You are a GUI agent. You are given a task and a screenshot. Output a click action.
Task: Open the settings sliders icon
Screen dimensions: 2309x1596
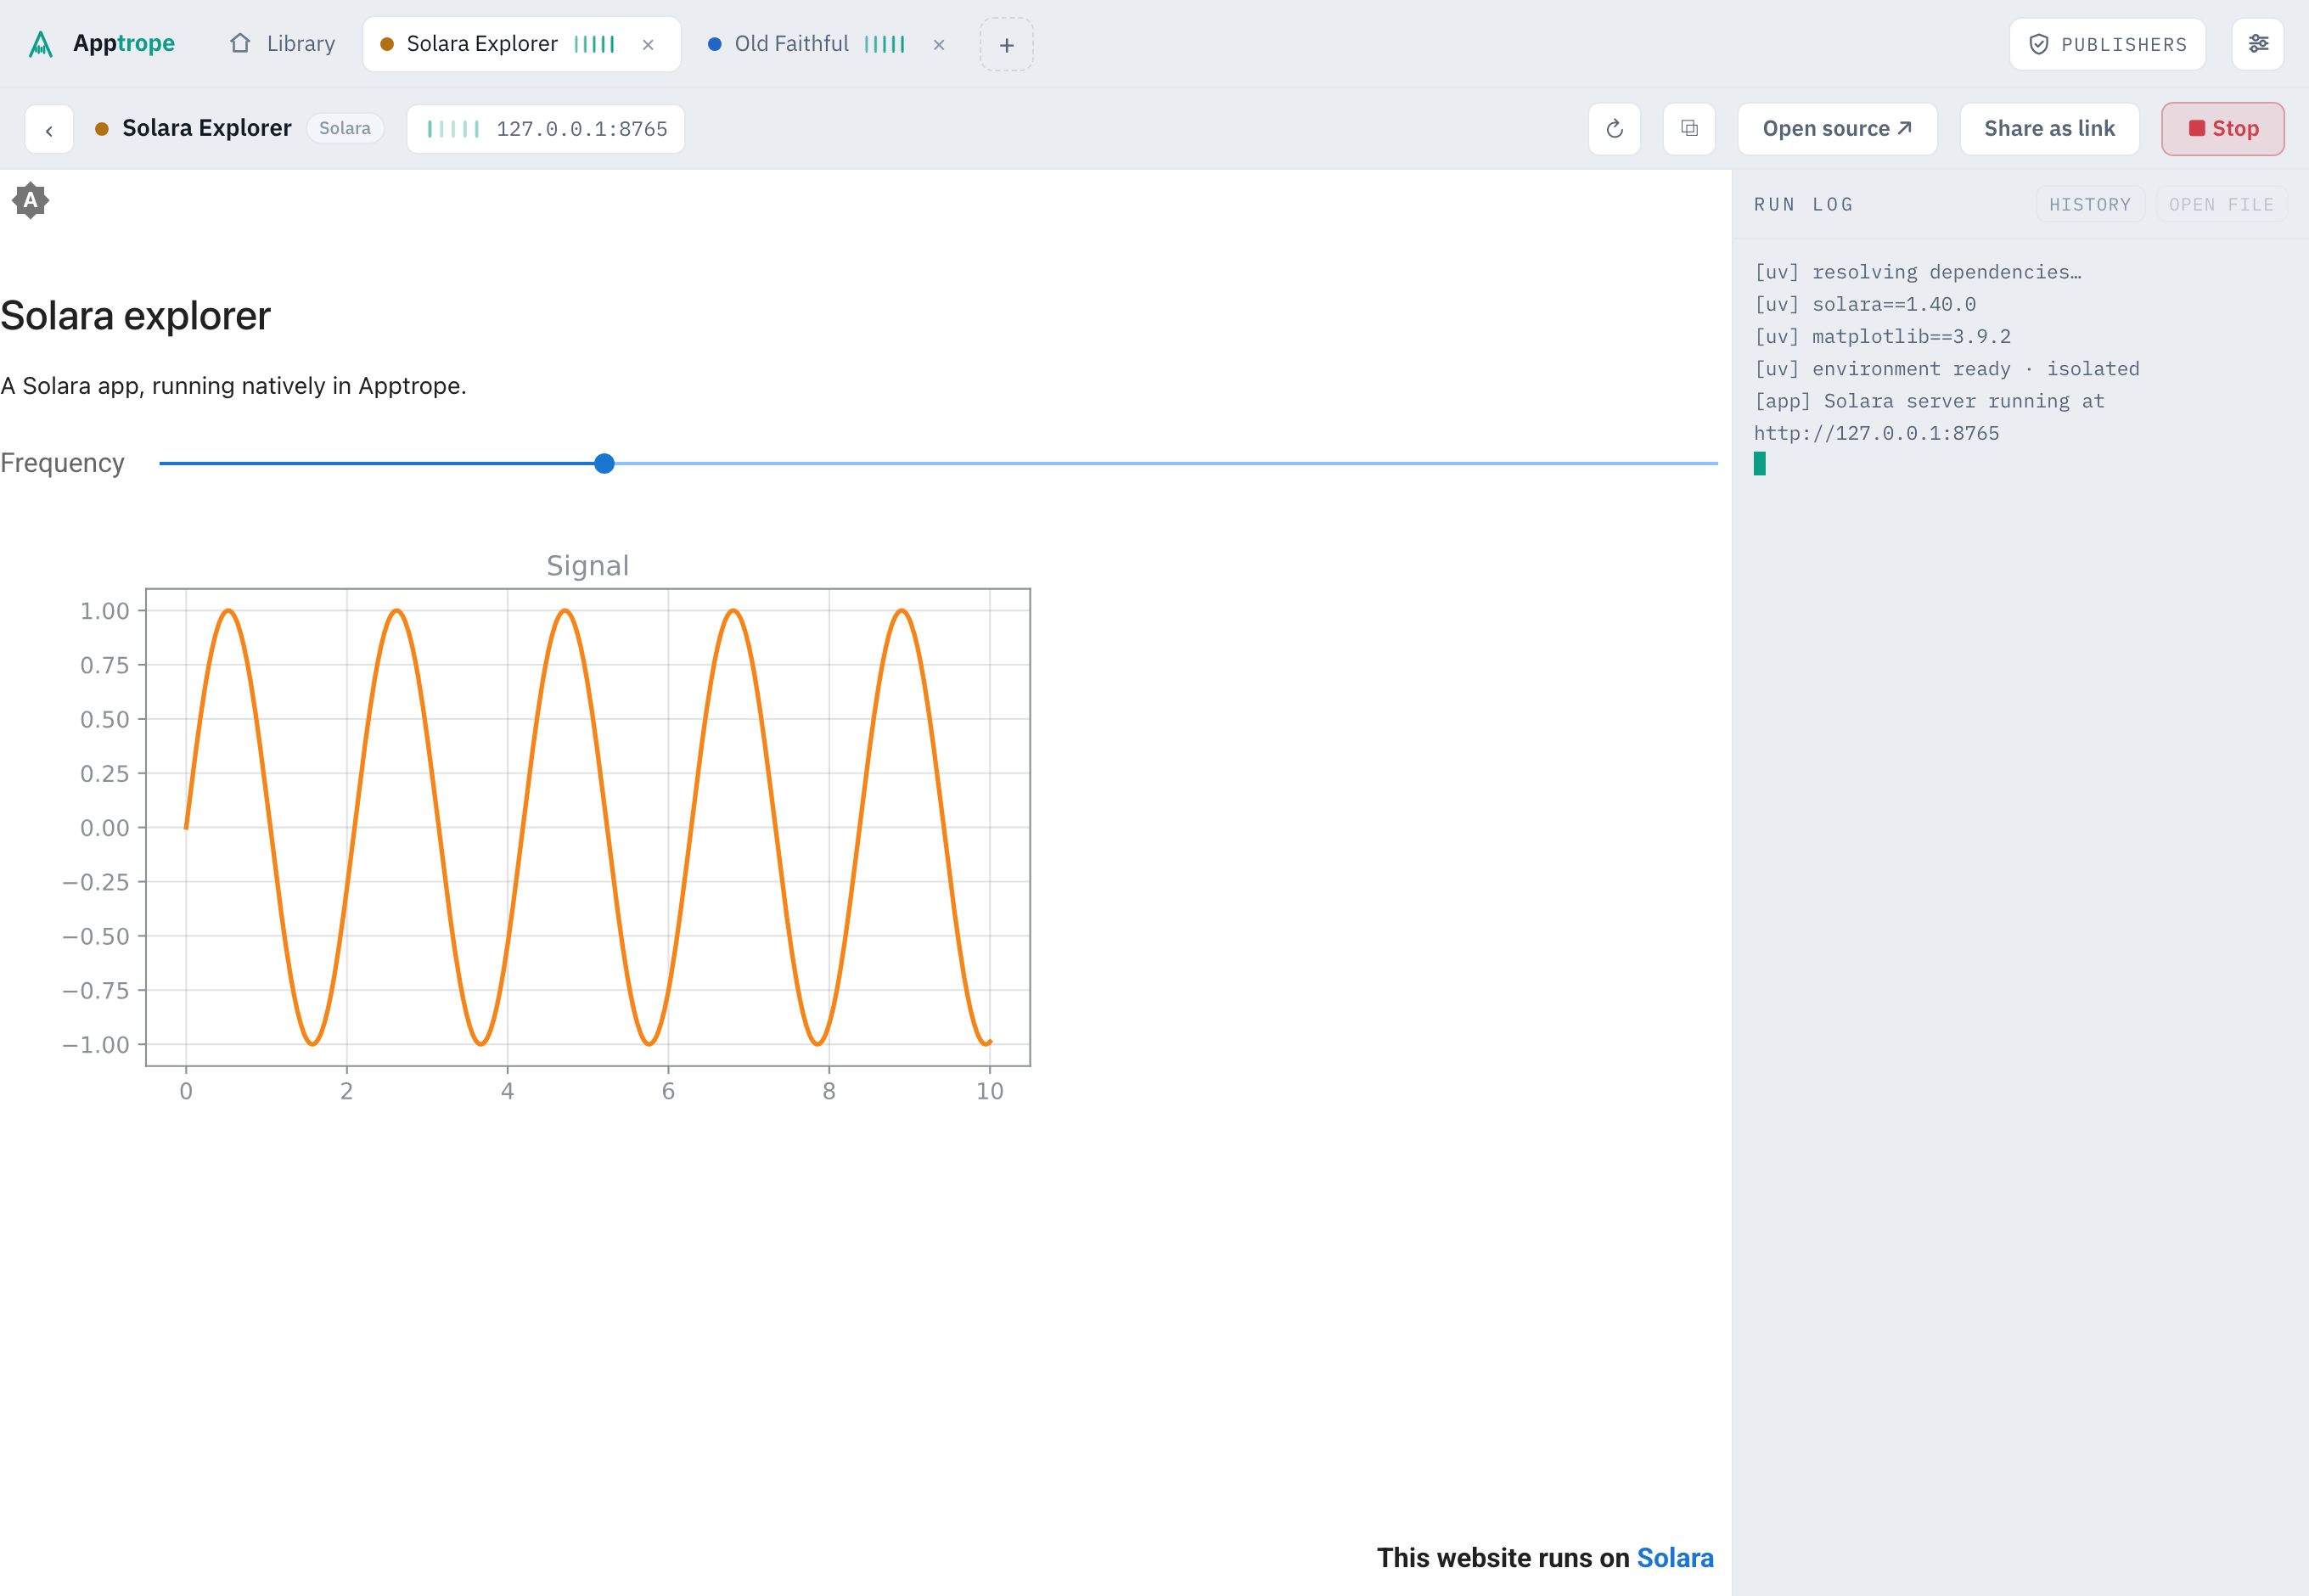[x=2258, y=44]
